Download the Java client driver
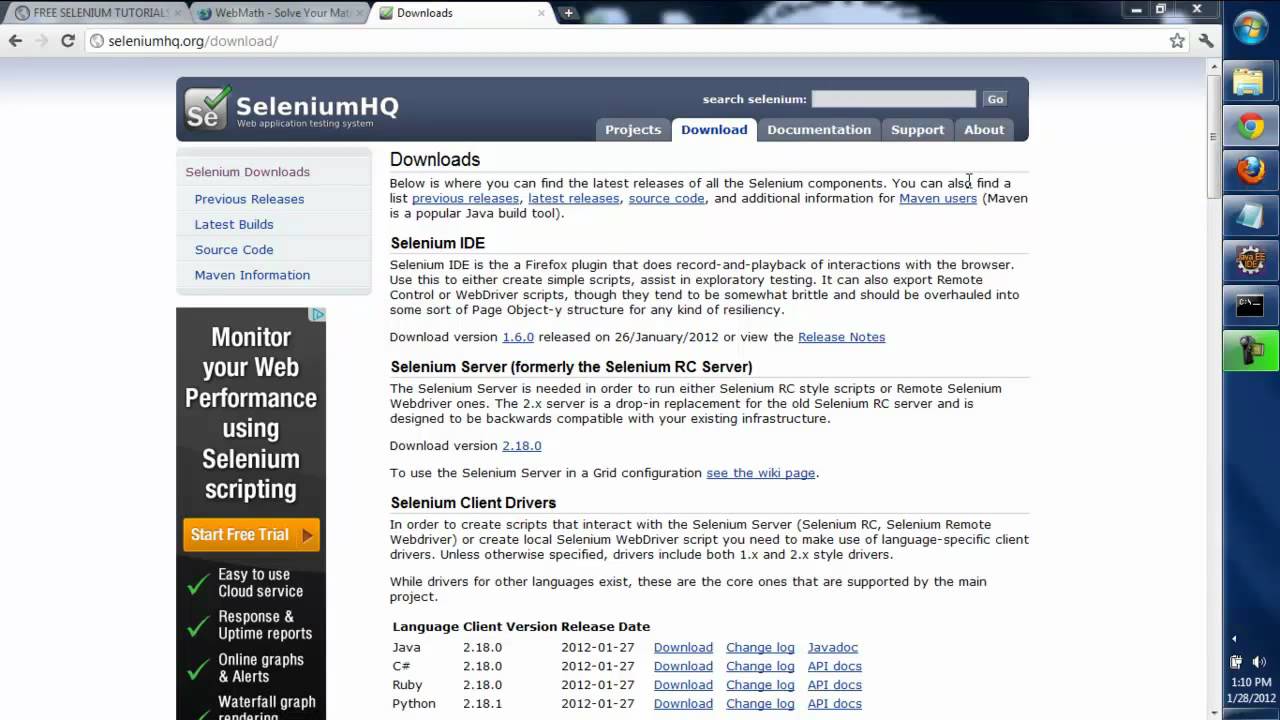The image size is (1280, 720). click(683, 648)
